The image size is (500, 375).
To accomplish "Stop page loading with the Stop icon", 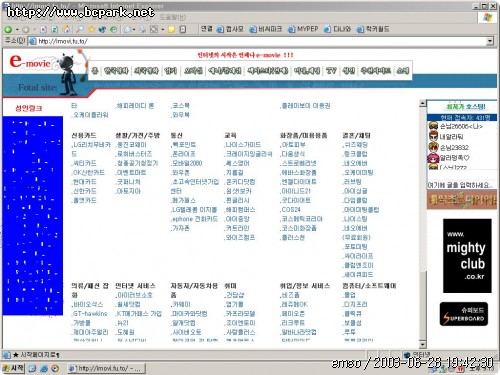I will coord(43,29).
